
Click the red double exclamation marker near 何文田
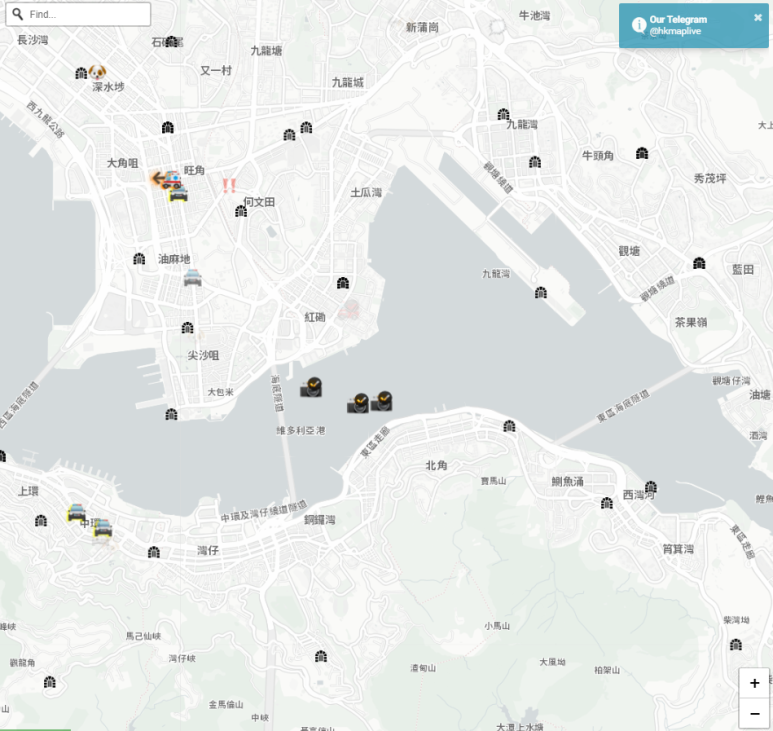(x=229, y=185)
